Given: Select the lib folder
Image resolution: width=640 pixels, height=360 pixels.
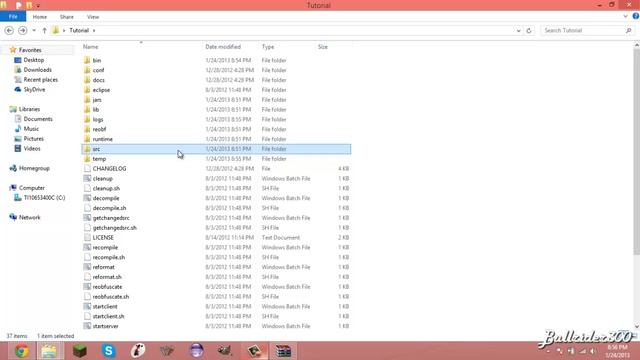Looking at the screenshot, I should pyautogui.click(x=216, y=109).
